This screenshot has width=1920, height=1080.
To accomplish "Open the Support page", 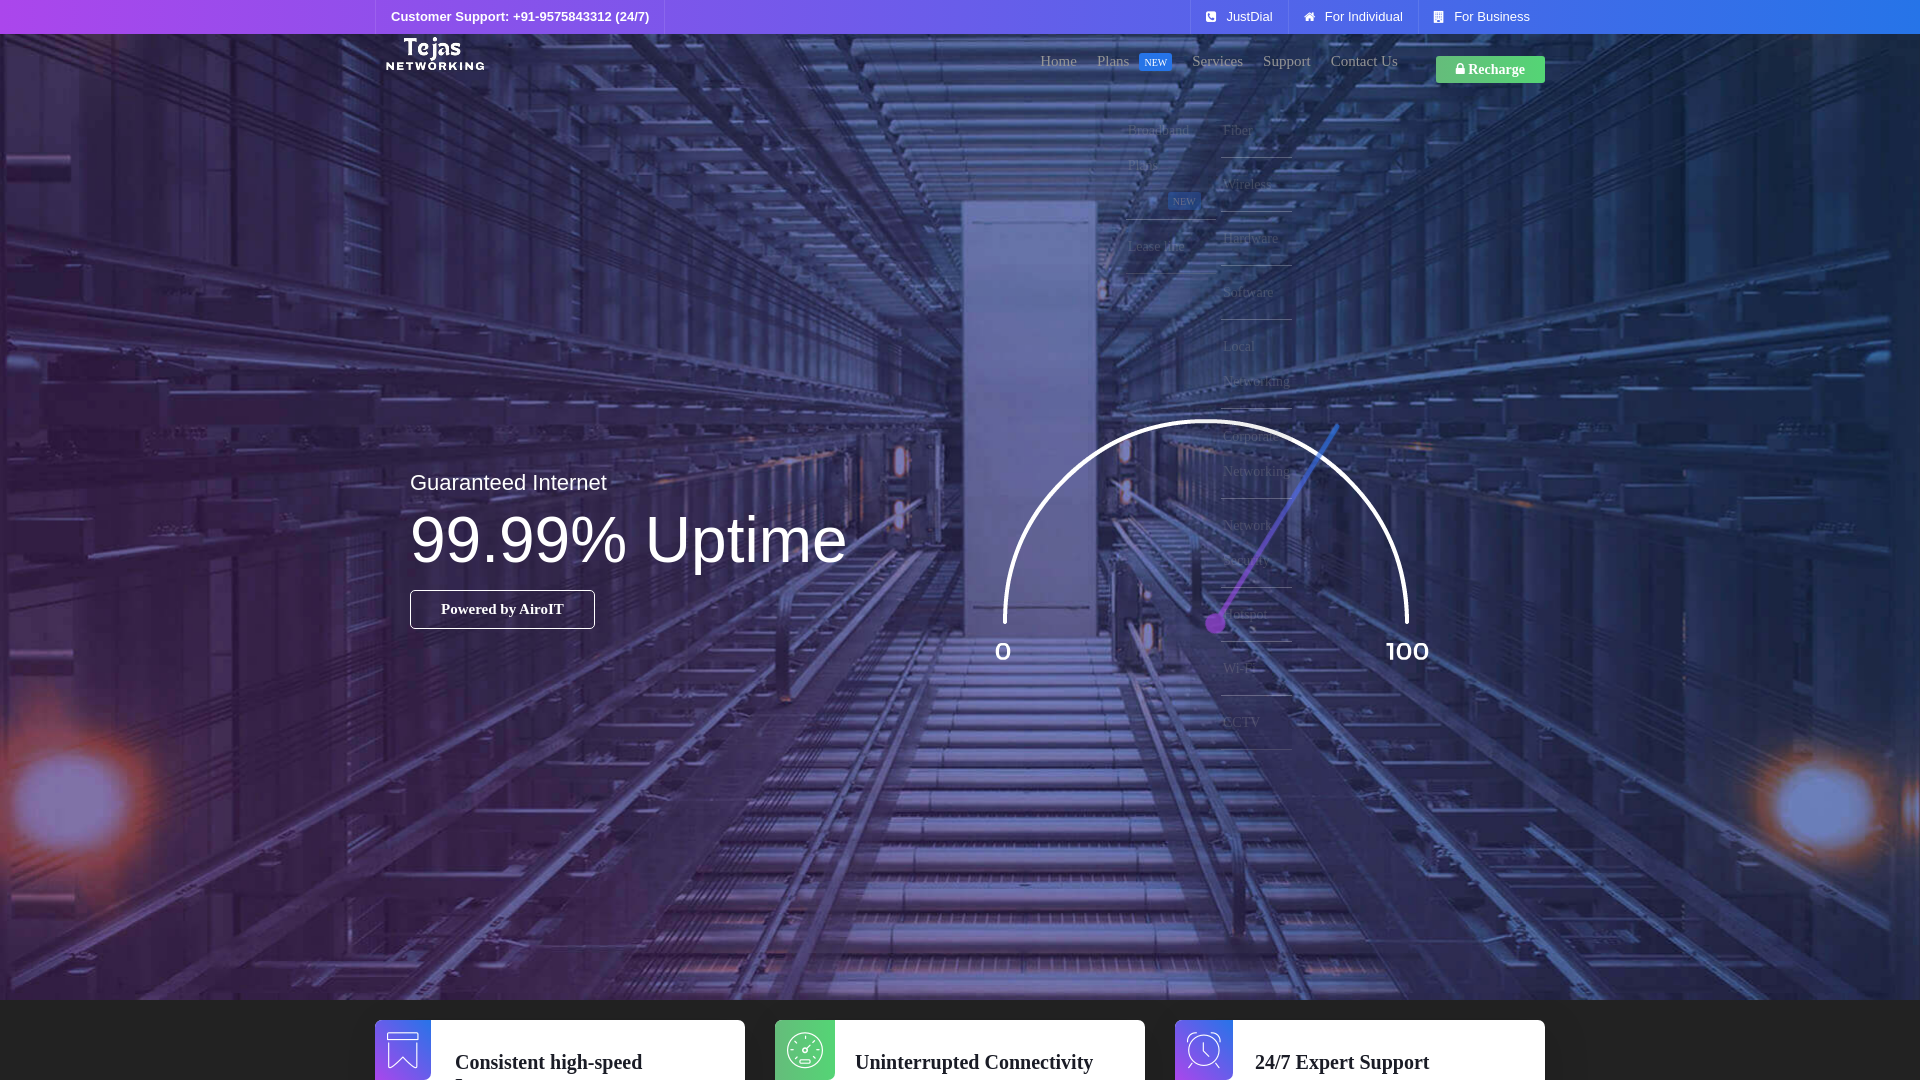I will [1286, 61].
